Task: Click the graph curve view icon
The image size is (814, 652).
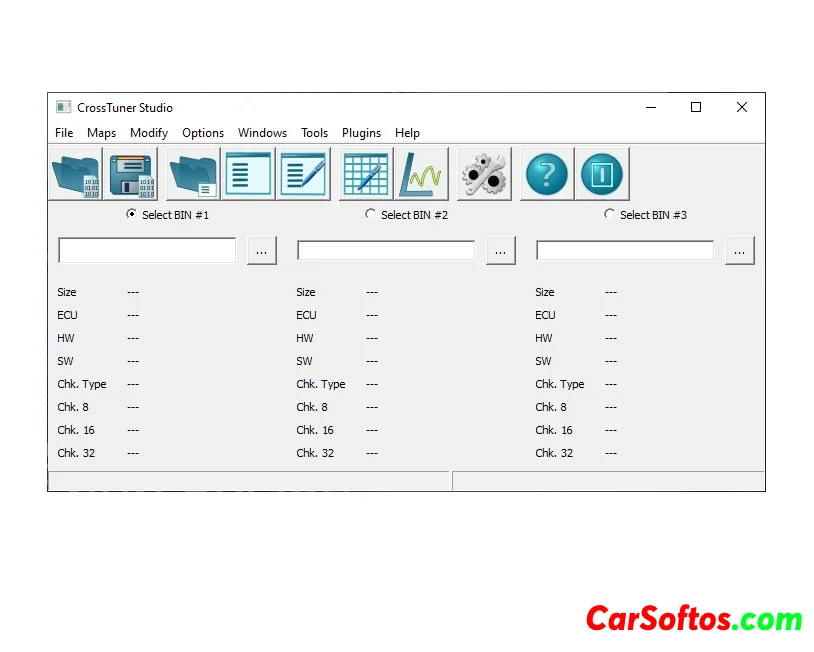Action: coord(421,175)
